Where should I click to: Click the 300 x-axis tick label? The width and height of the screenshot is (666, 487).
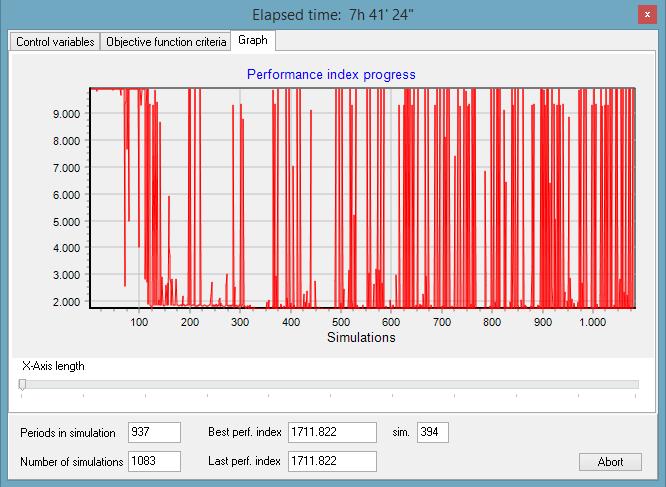[240, 322]
